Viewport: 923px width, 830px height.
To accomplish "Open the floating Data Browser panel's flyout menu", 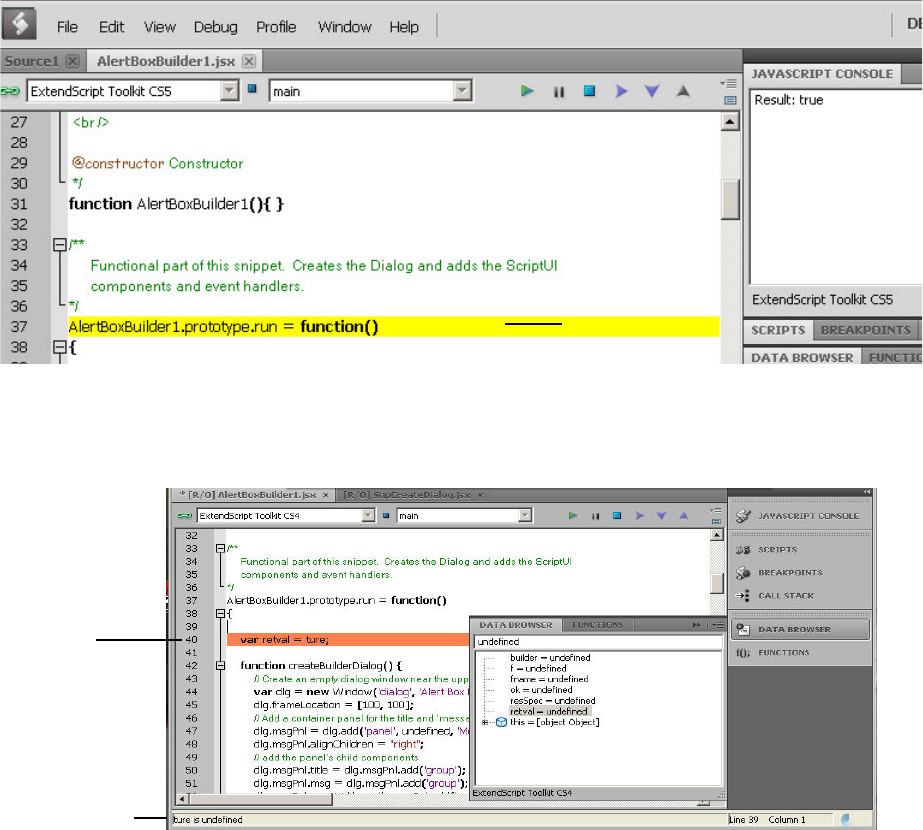I will (x=718, y=625).
